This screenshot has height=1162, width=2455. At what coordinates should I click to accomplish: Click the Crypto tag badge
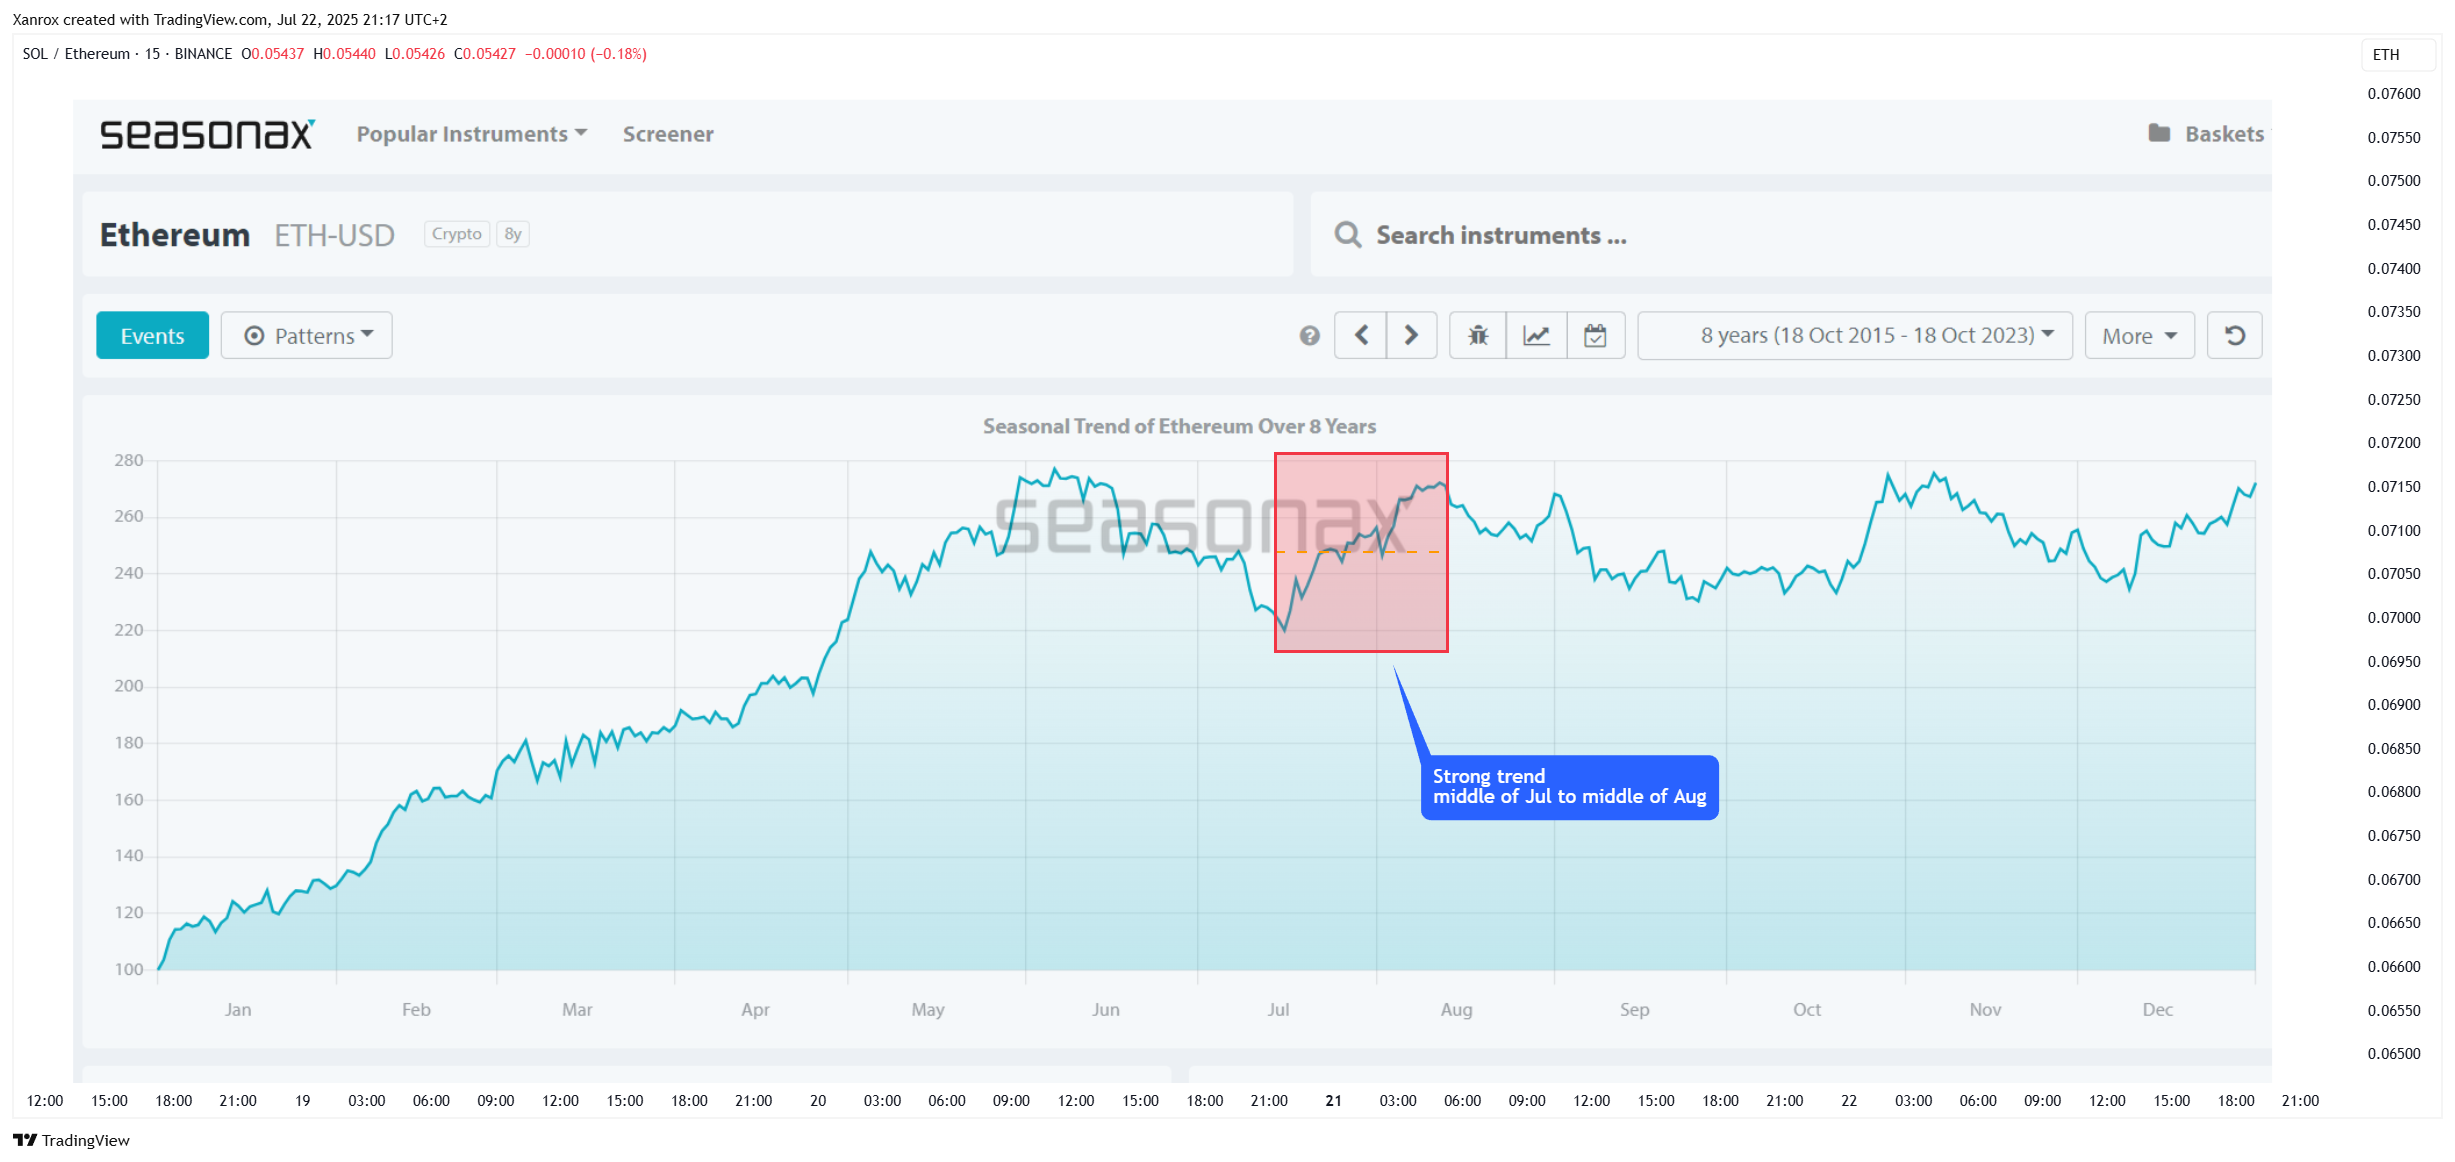pos(457,234)
